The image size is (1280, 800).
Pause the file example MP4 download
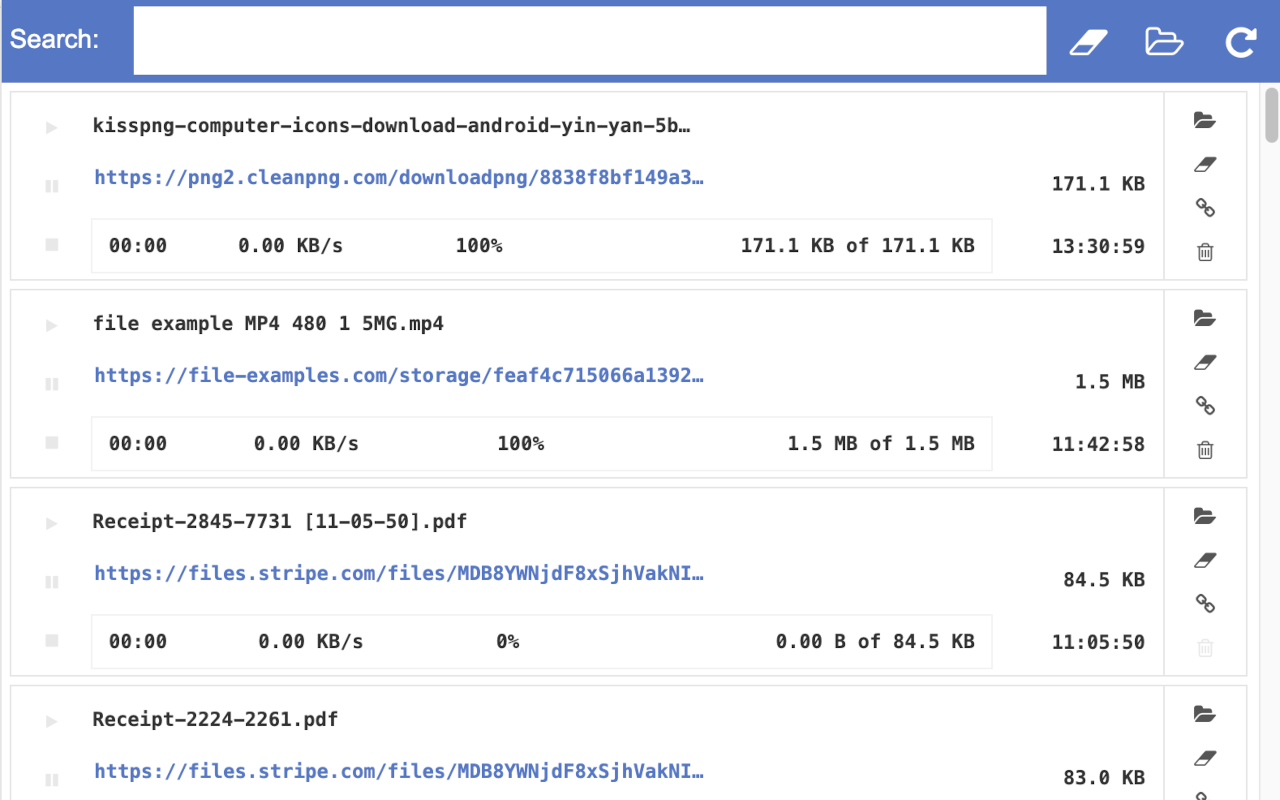50,384
